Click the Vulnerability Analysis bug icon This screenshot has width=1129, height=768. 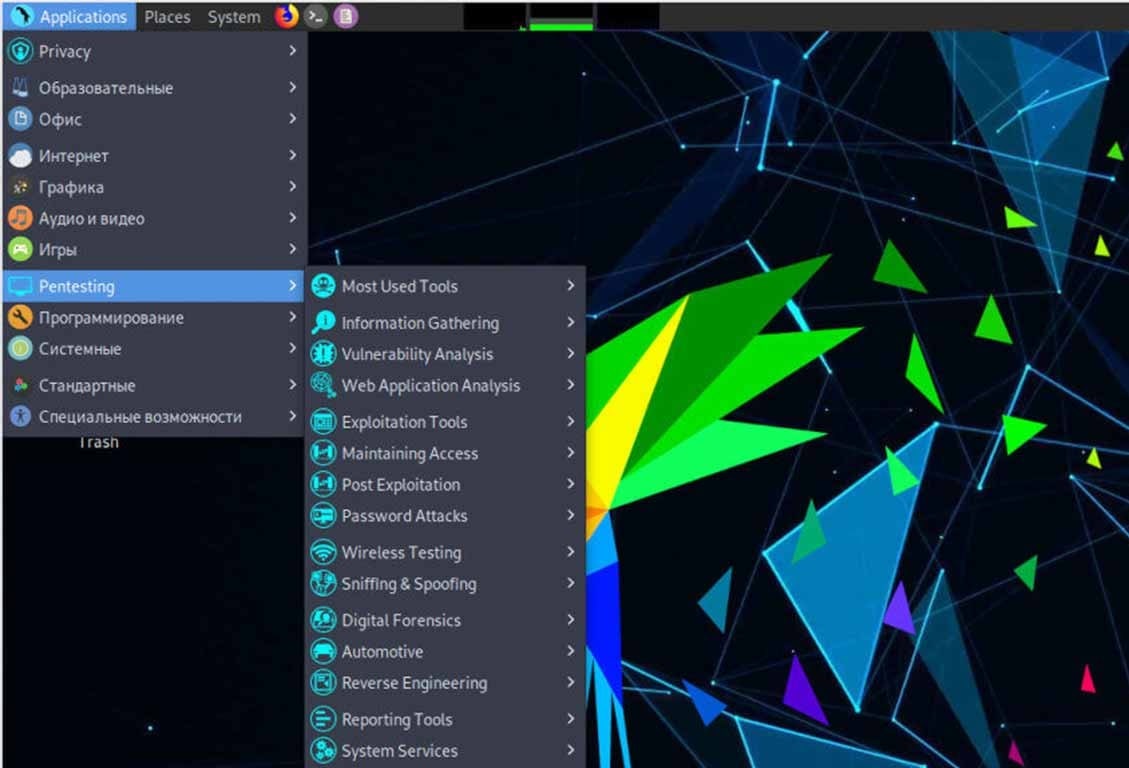coord(323,354)
